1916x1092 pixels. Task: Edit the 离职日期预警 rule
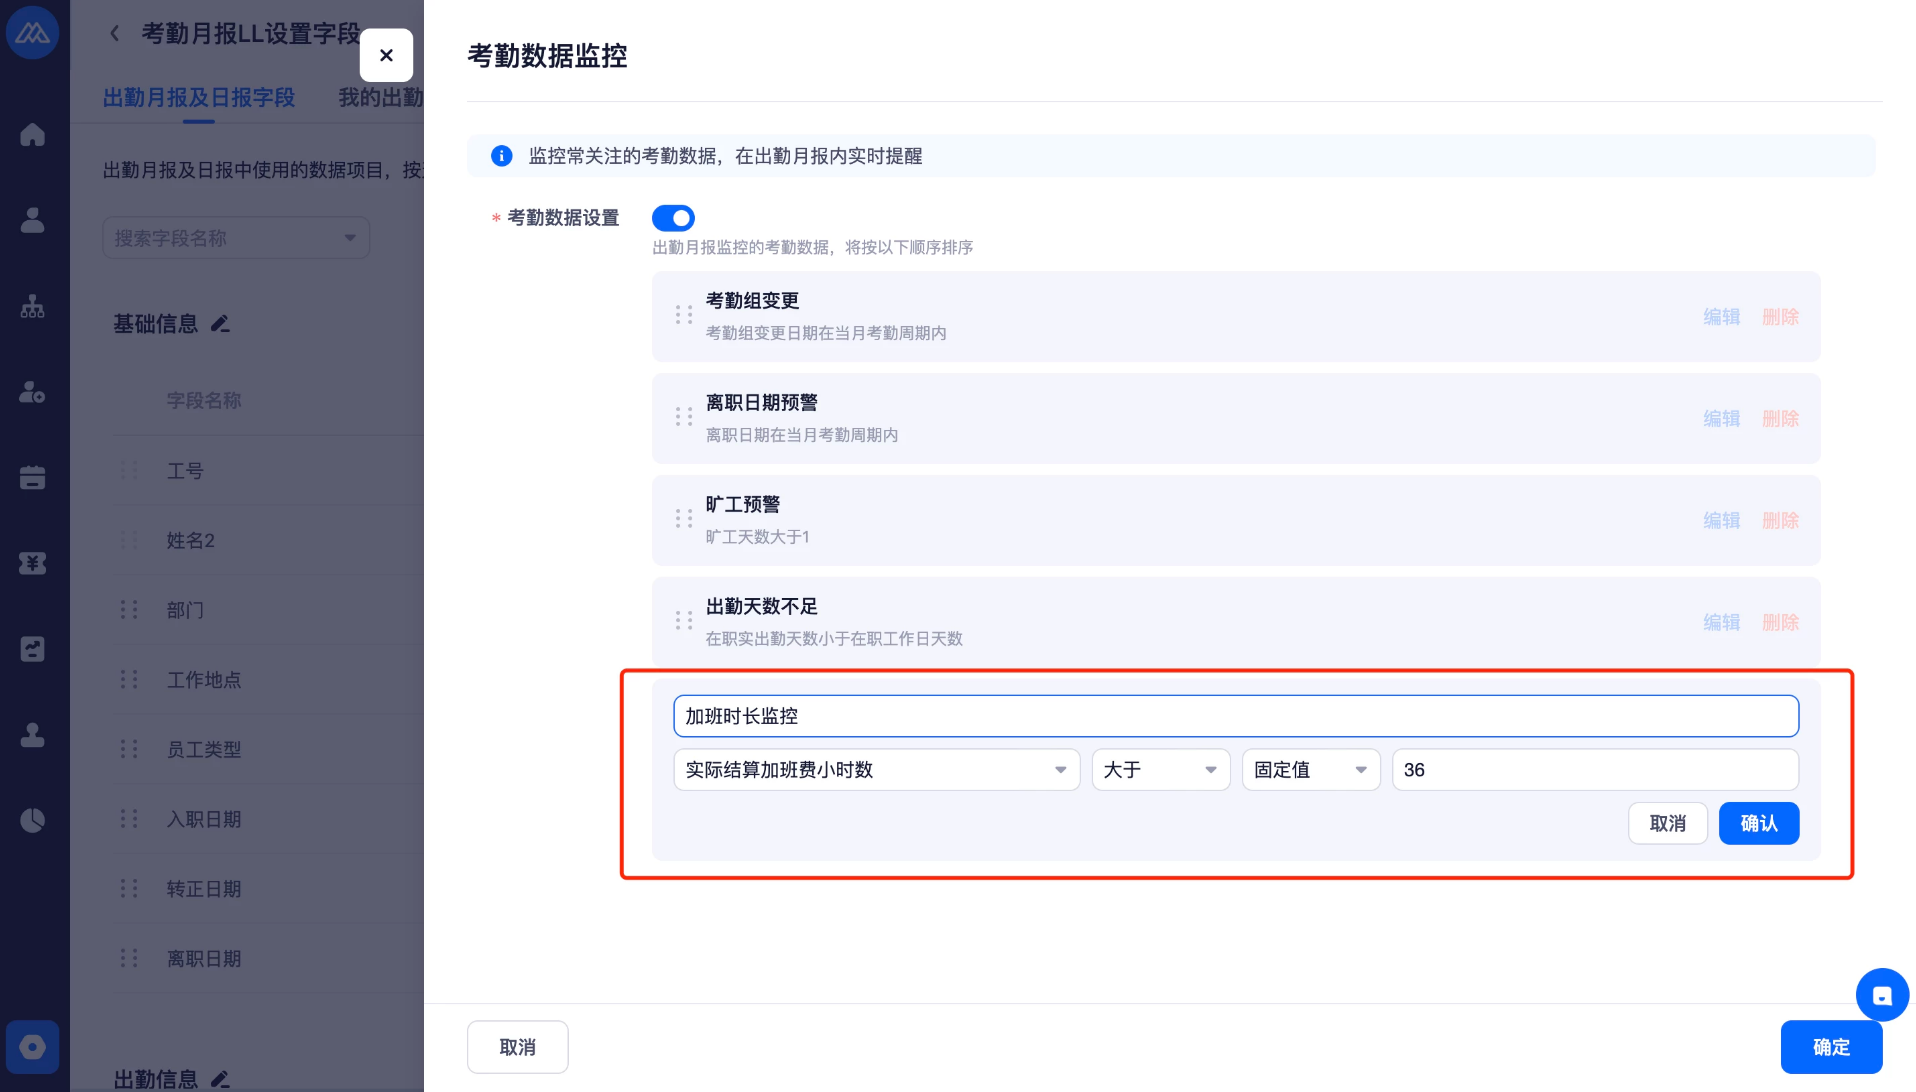[1722, 419]
